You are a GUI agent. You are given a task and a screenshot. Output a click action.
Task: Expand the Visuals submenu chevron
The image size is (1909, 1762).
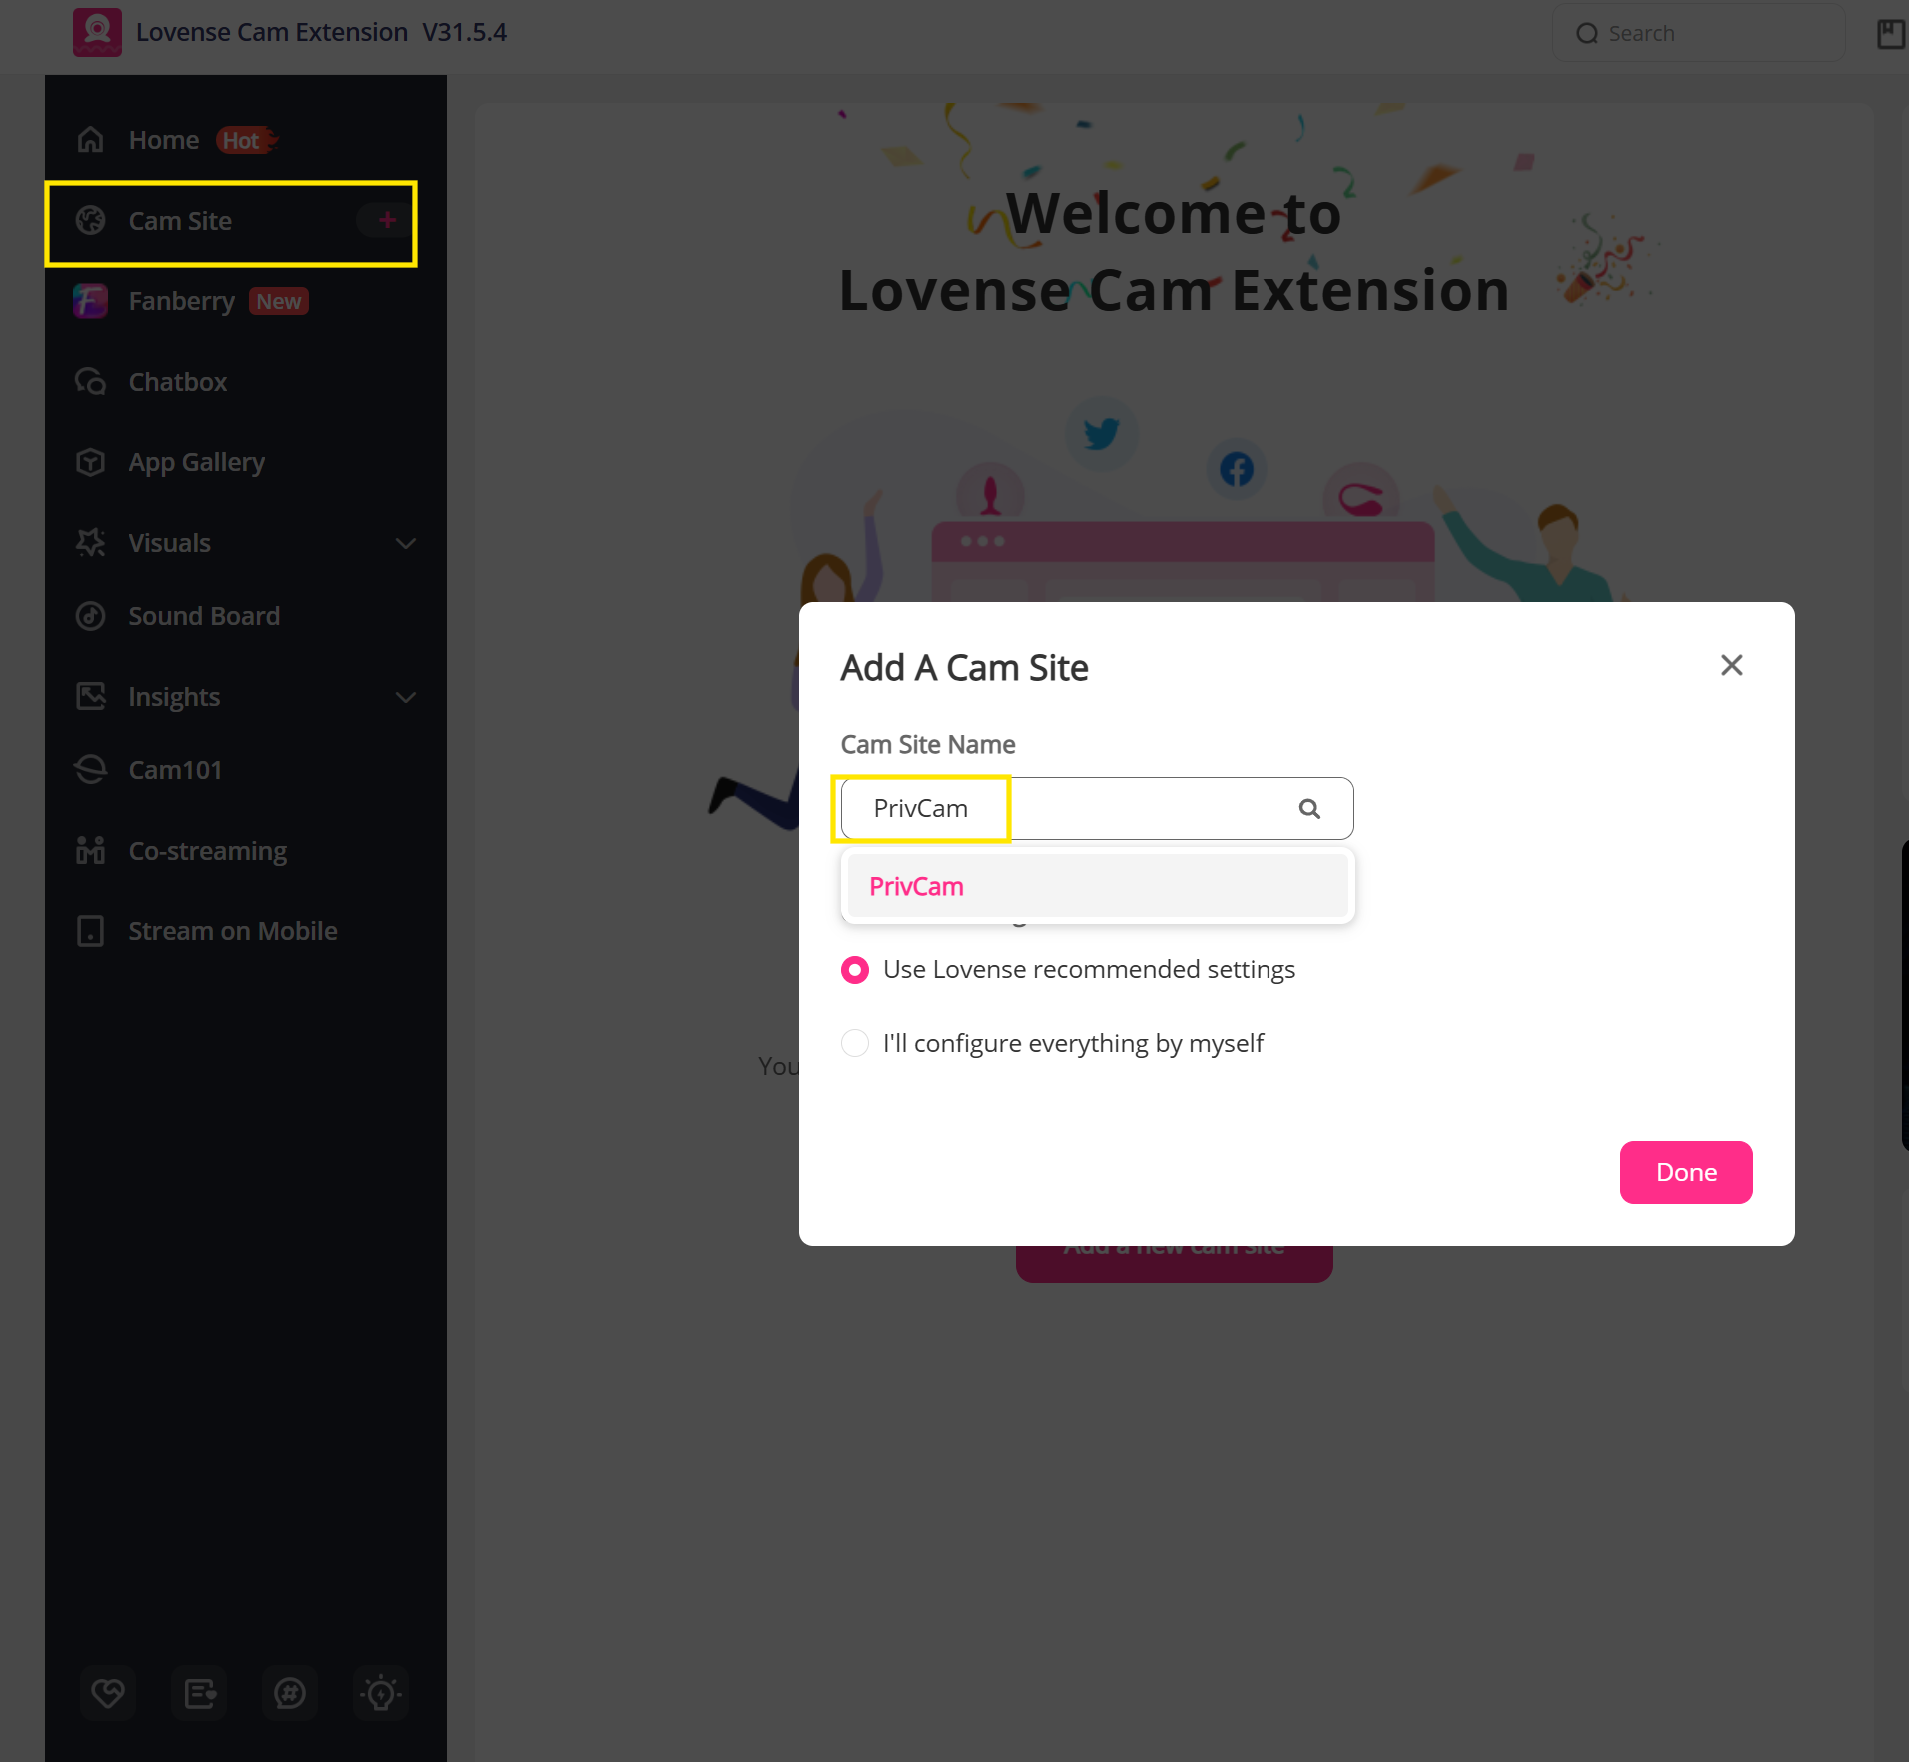click(x=405, y=543)
